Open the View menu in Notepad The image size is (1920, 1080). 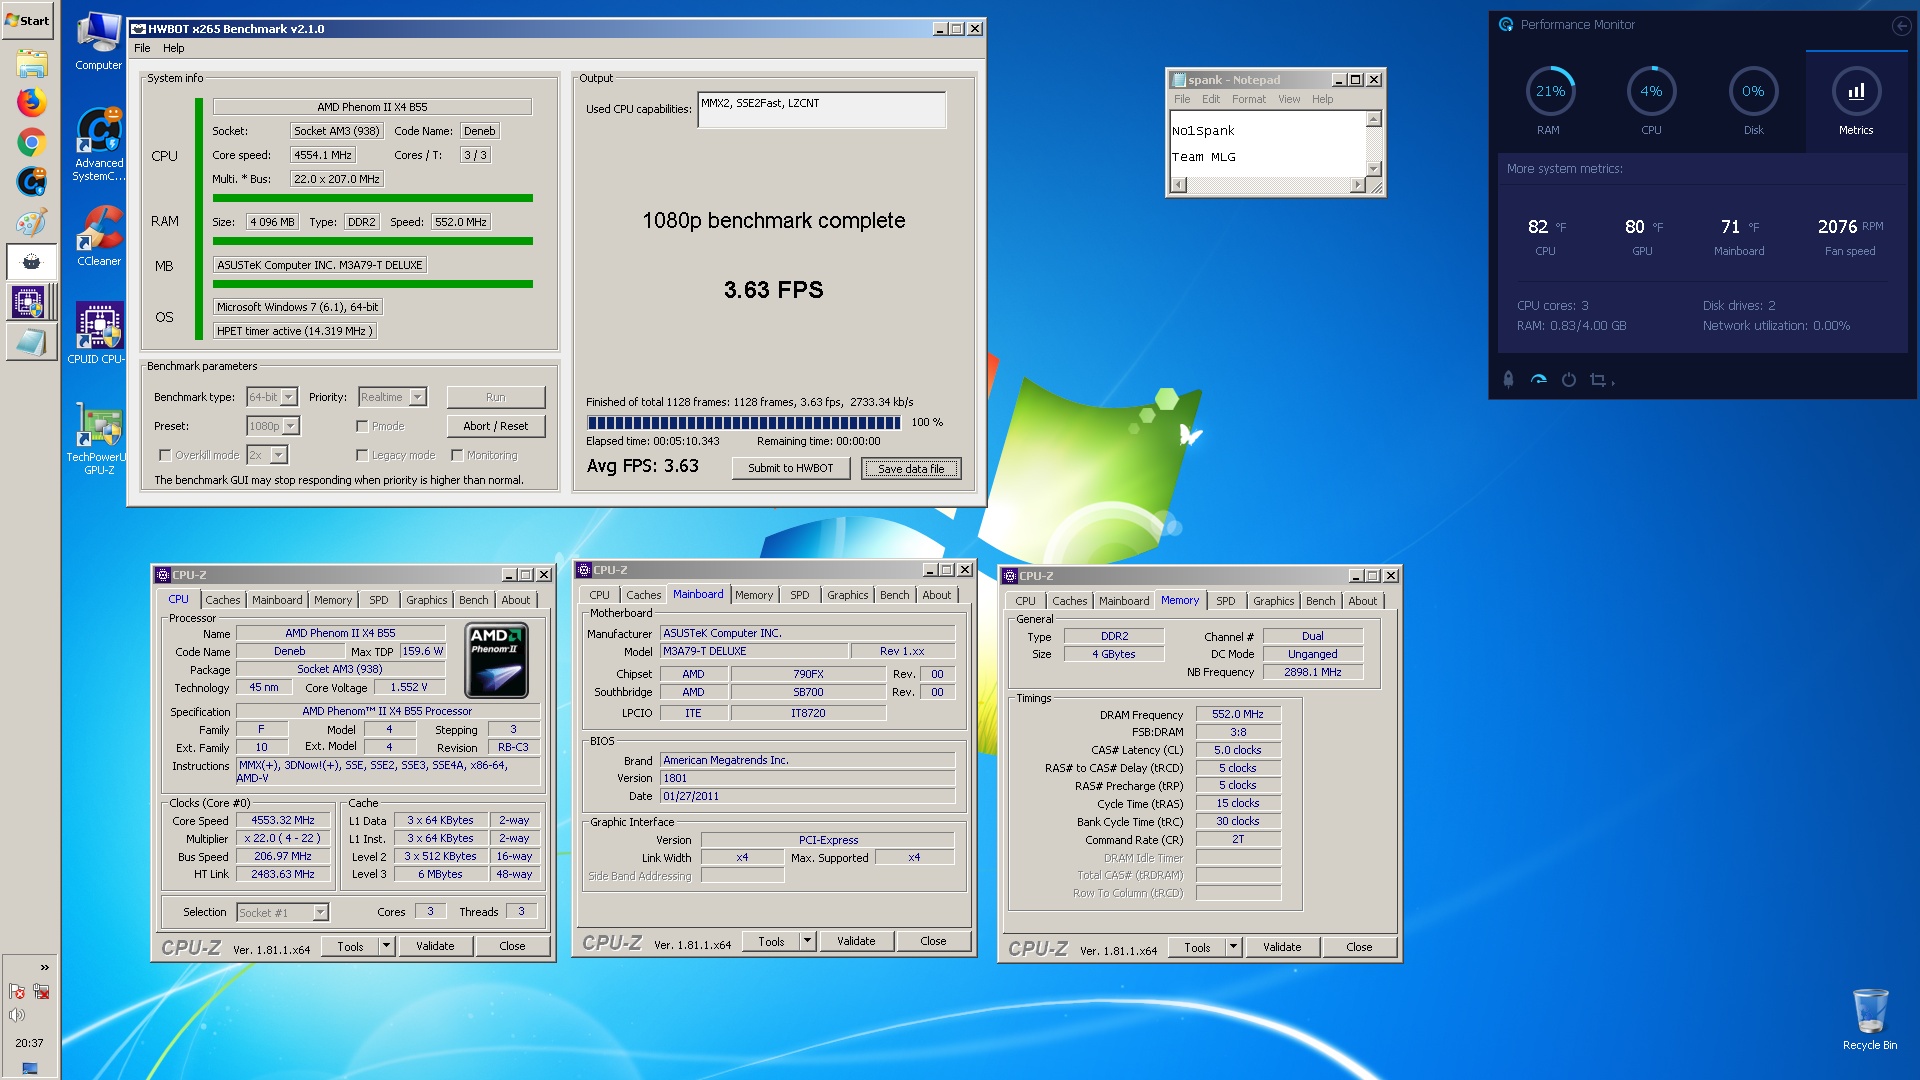(x=1289, y=99)
